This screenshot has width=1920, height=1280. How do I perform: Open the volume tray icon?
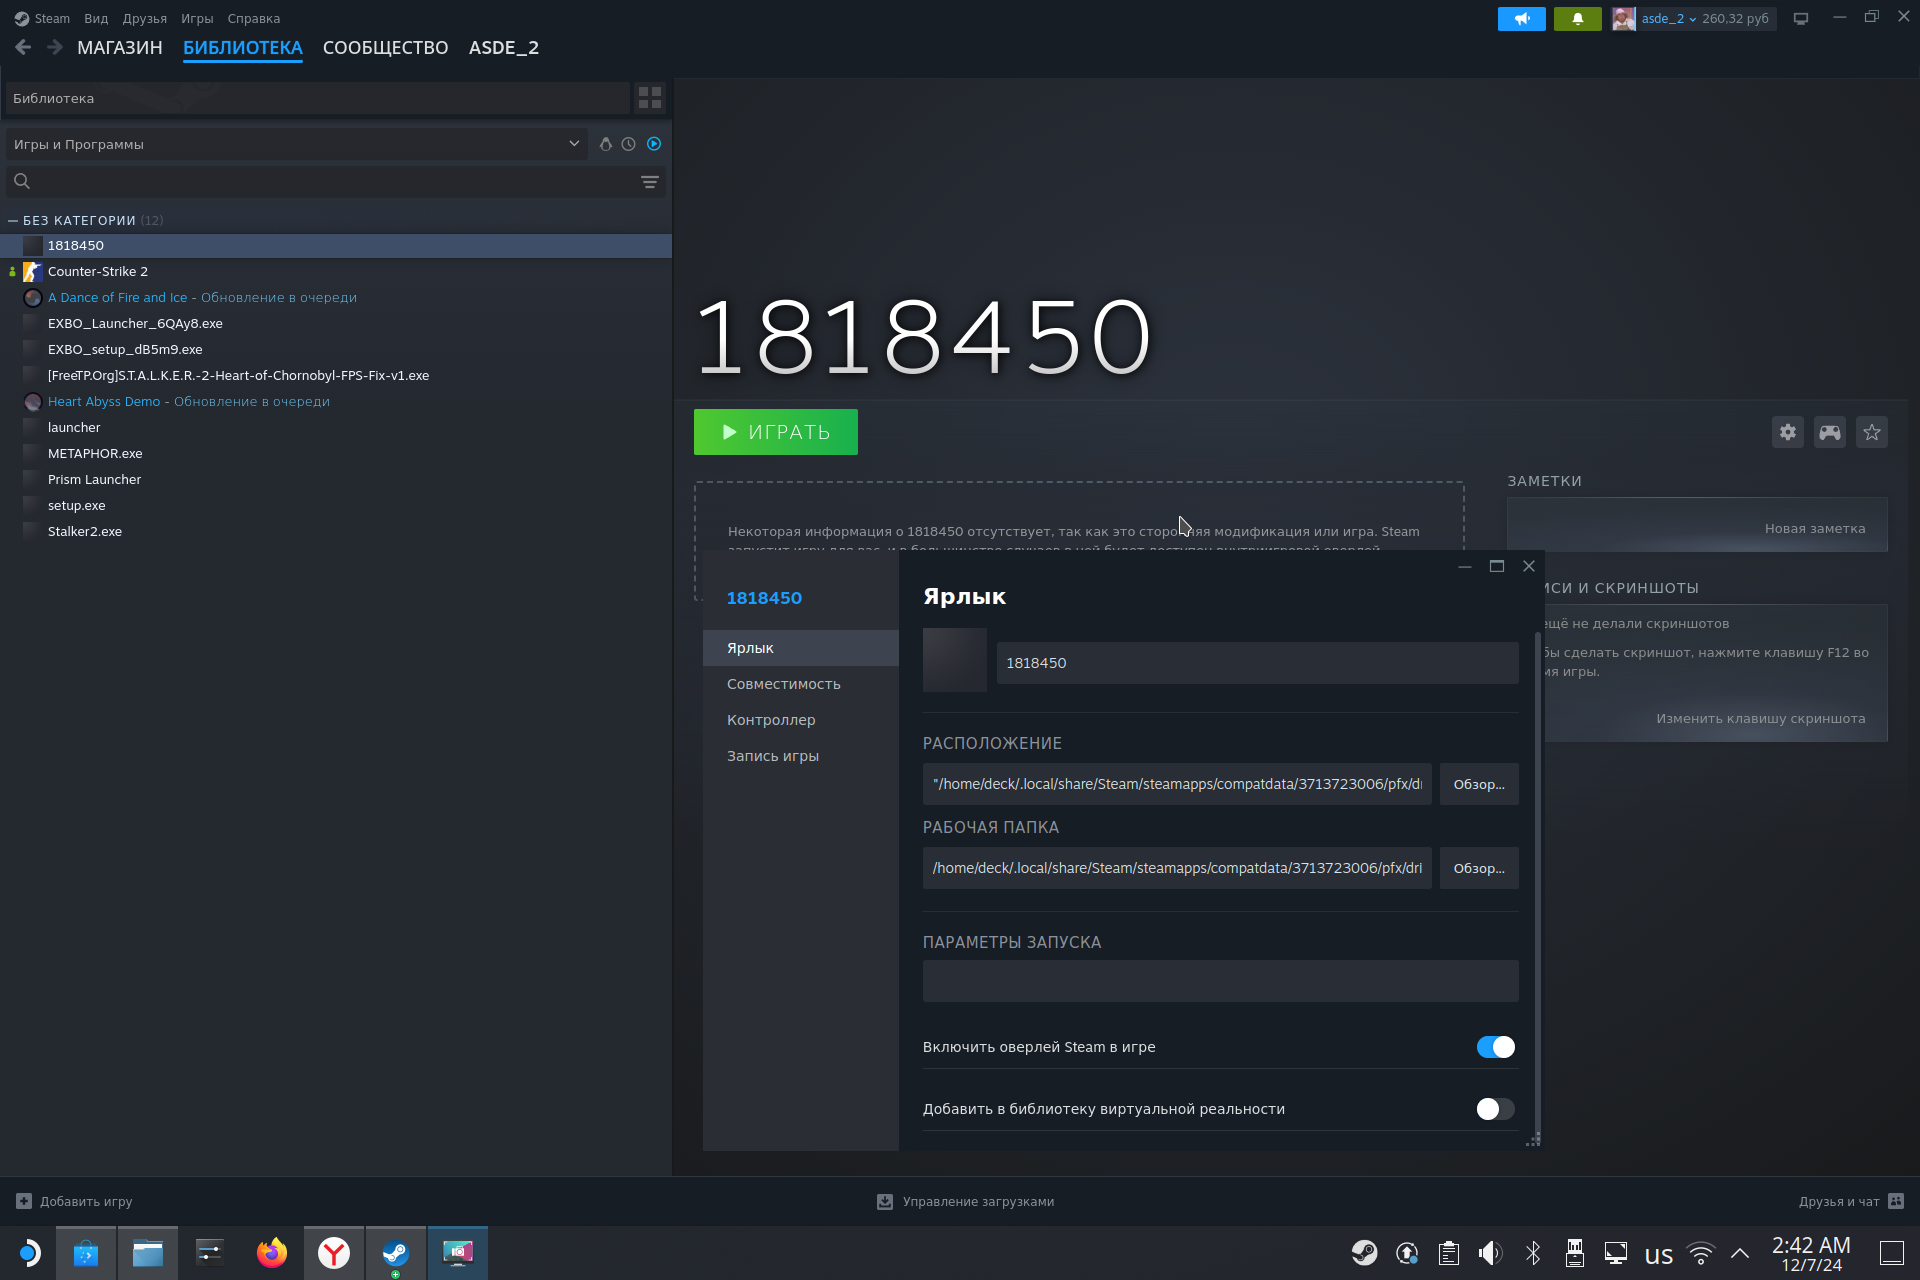click(1491, 1253)
